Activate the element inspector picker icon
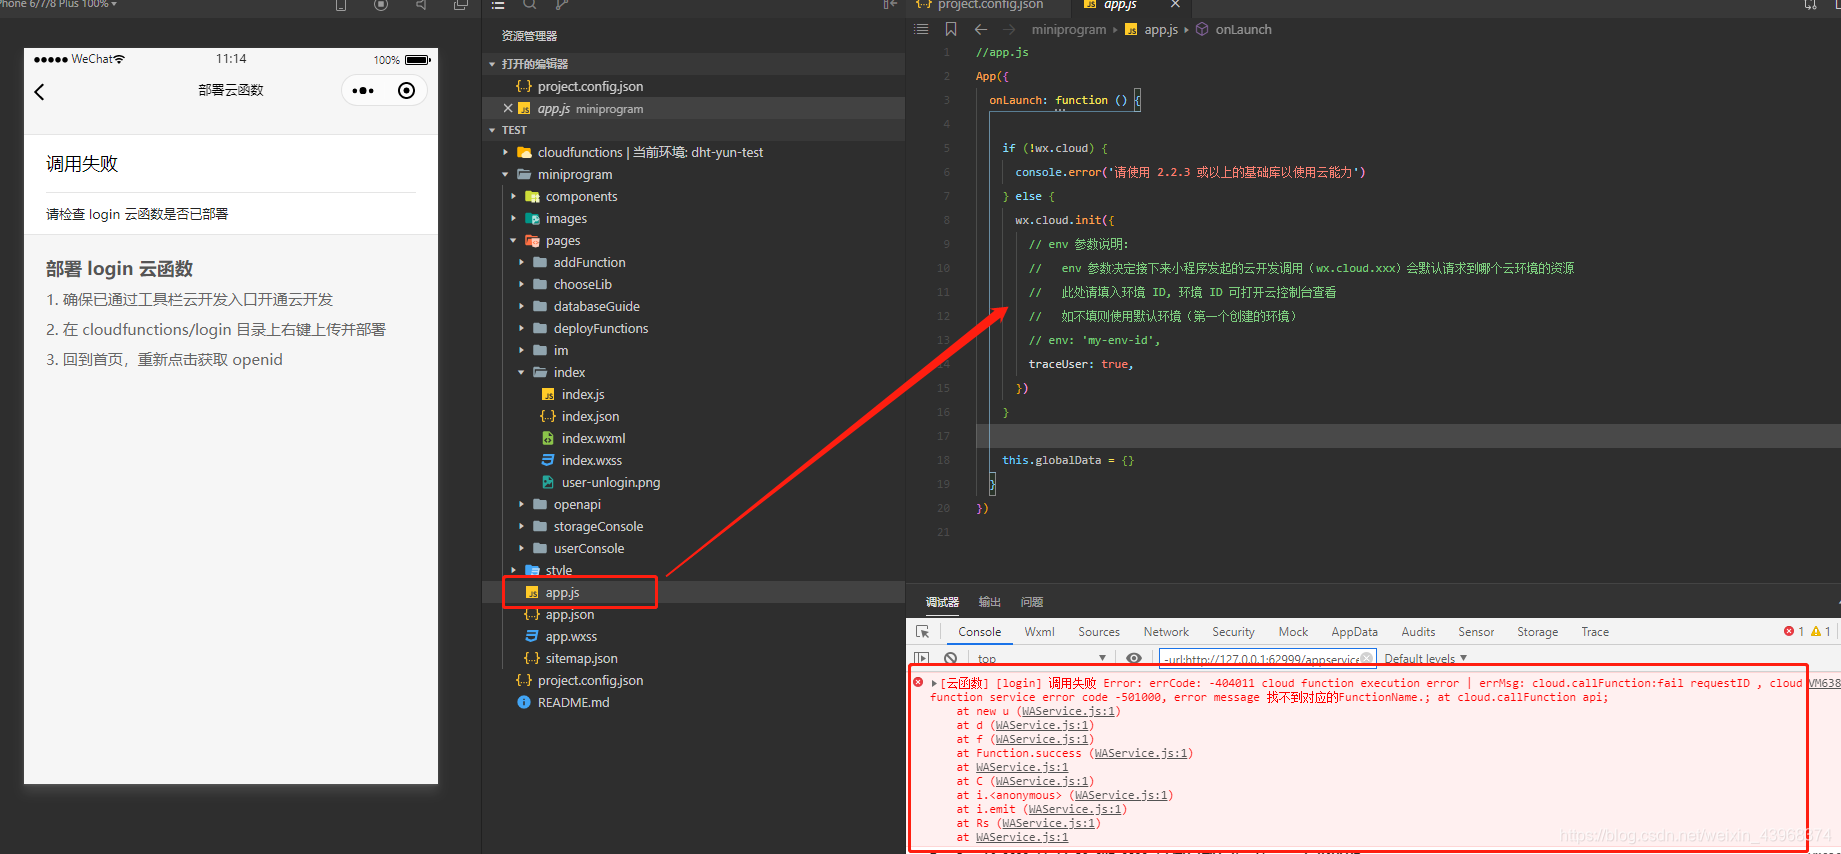Image resolution: width=1841 pixels, height=854 pixels. [923, 632]
